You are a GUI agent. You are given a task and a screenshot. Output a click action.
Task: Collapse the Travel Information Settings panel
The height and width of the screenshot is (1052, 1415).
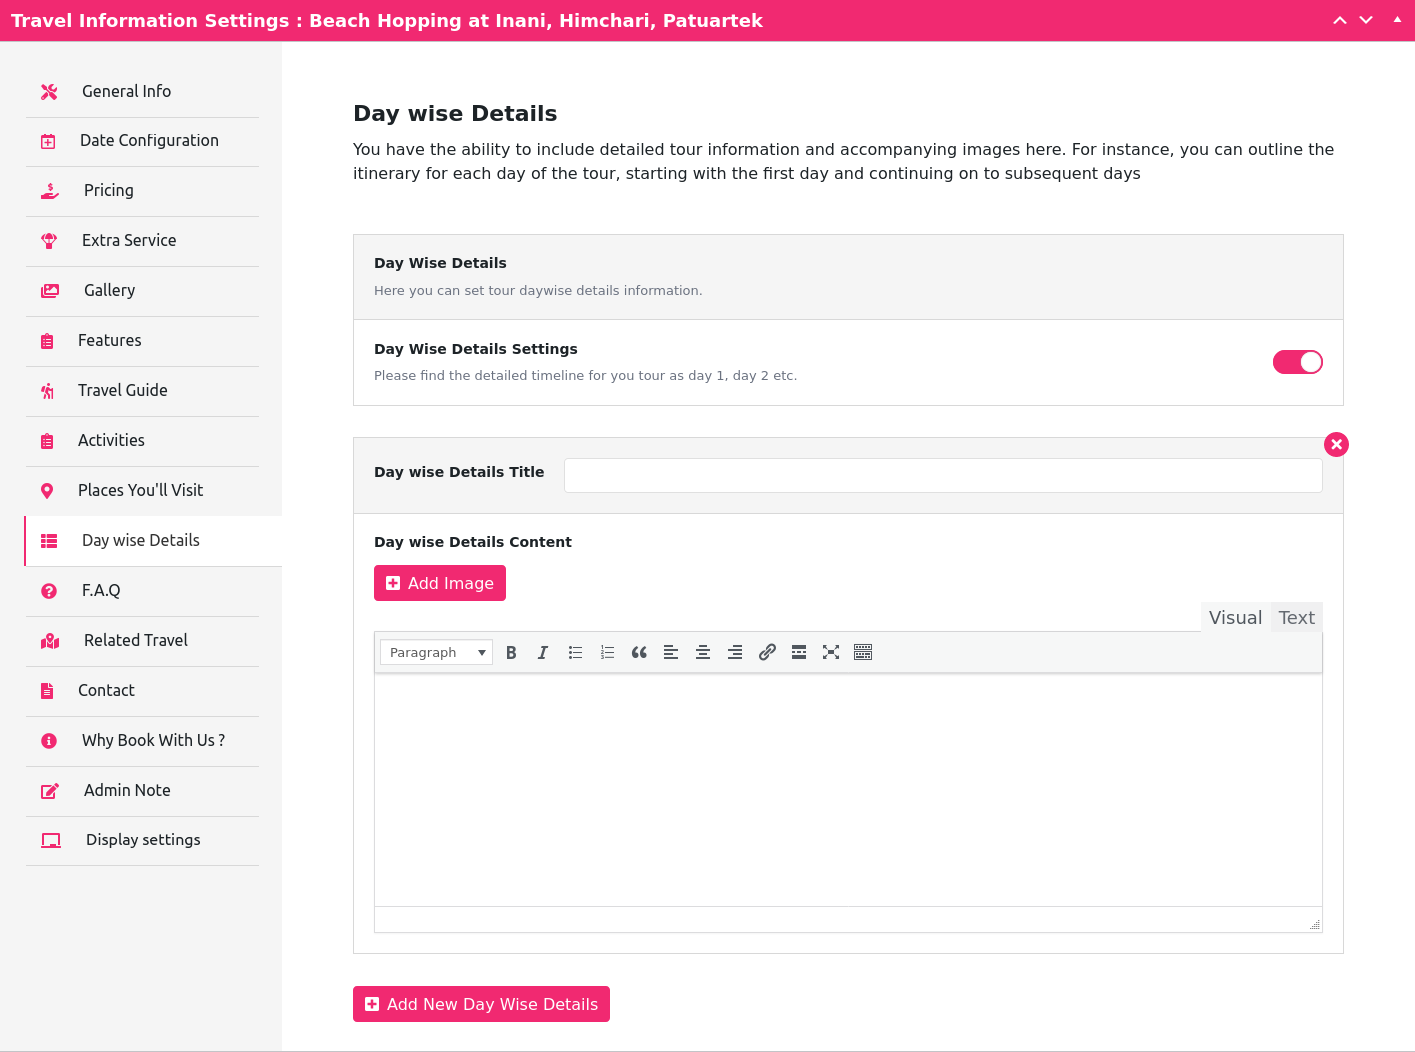tap(1397, 20)
